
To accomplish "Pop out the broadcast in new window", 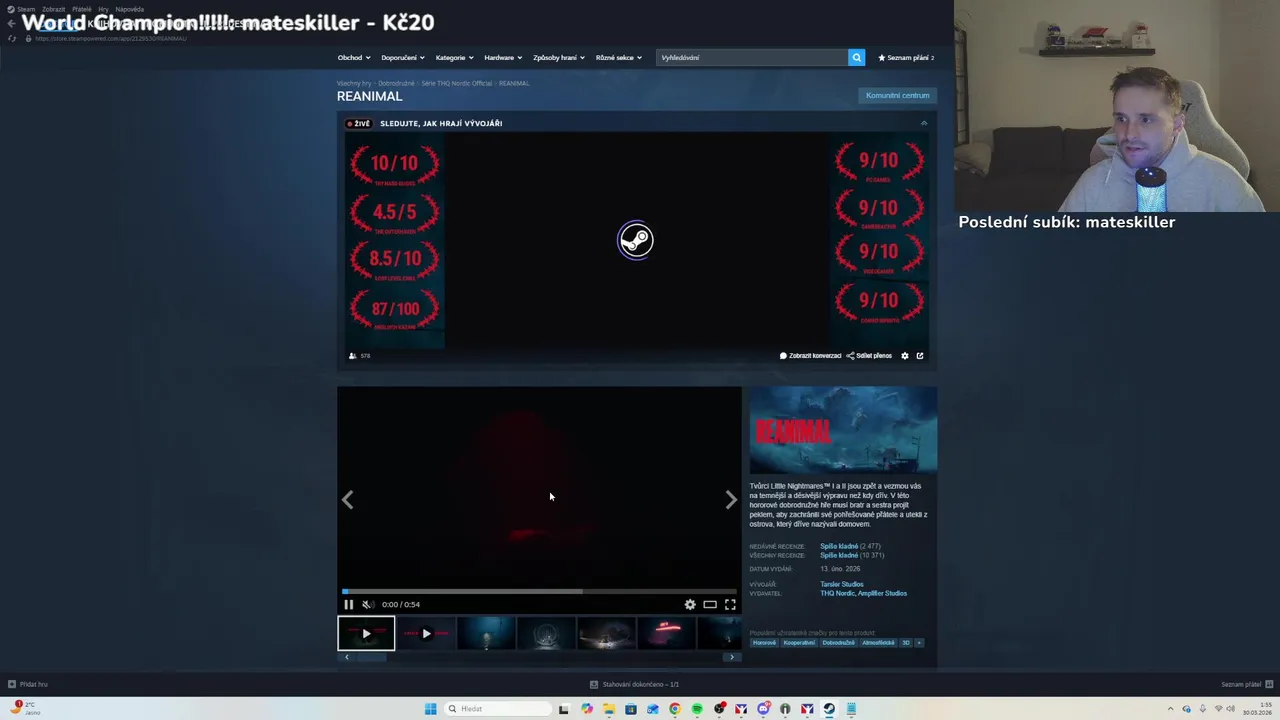I will [920, 356].
